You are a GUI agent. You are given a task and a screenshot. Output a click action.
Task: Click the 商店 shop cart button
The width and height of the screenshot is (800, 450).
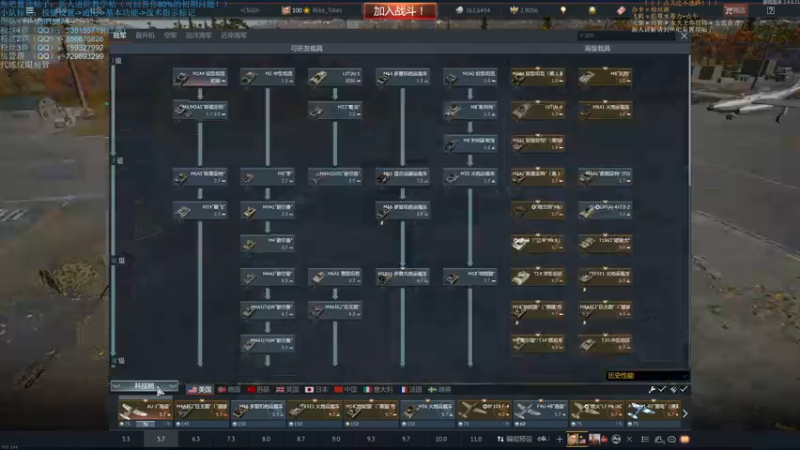[735, 10]
